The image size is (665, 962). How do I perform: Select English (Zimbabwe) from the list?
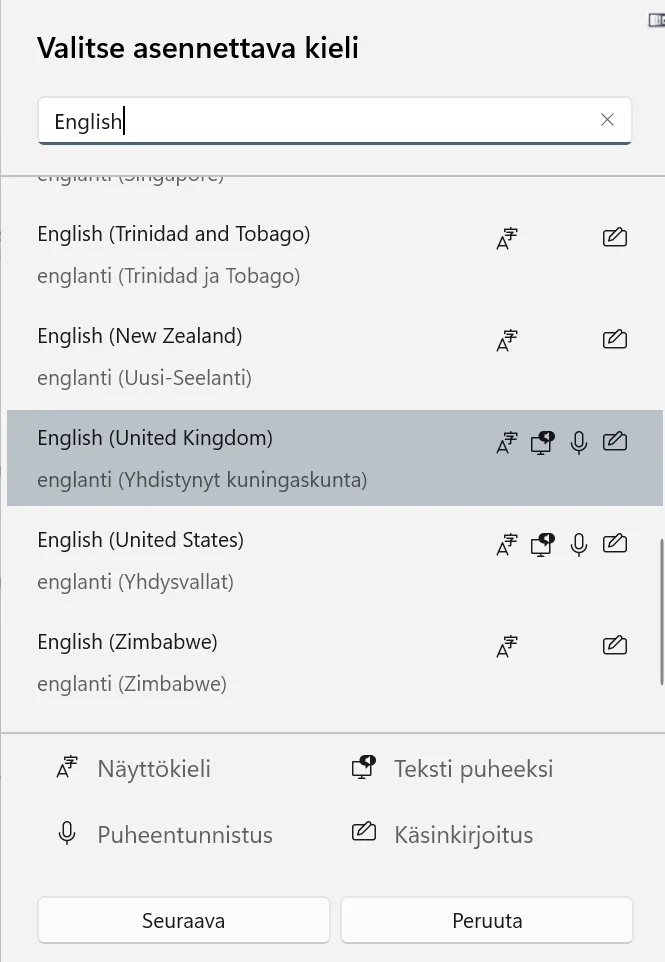pyautogui.click(x=334, y=661)
